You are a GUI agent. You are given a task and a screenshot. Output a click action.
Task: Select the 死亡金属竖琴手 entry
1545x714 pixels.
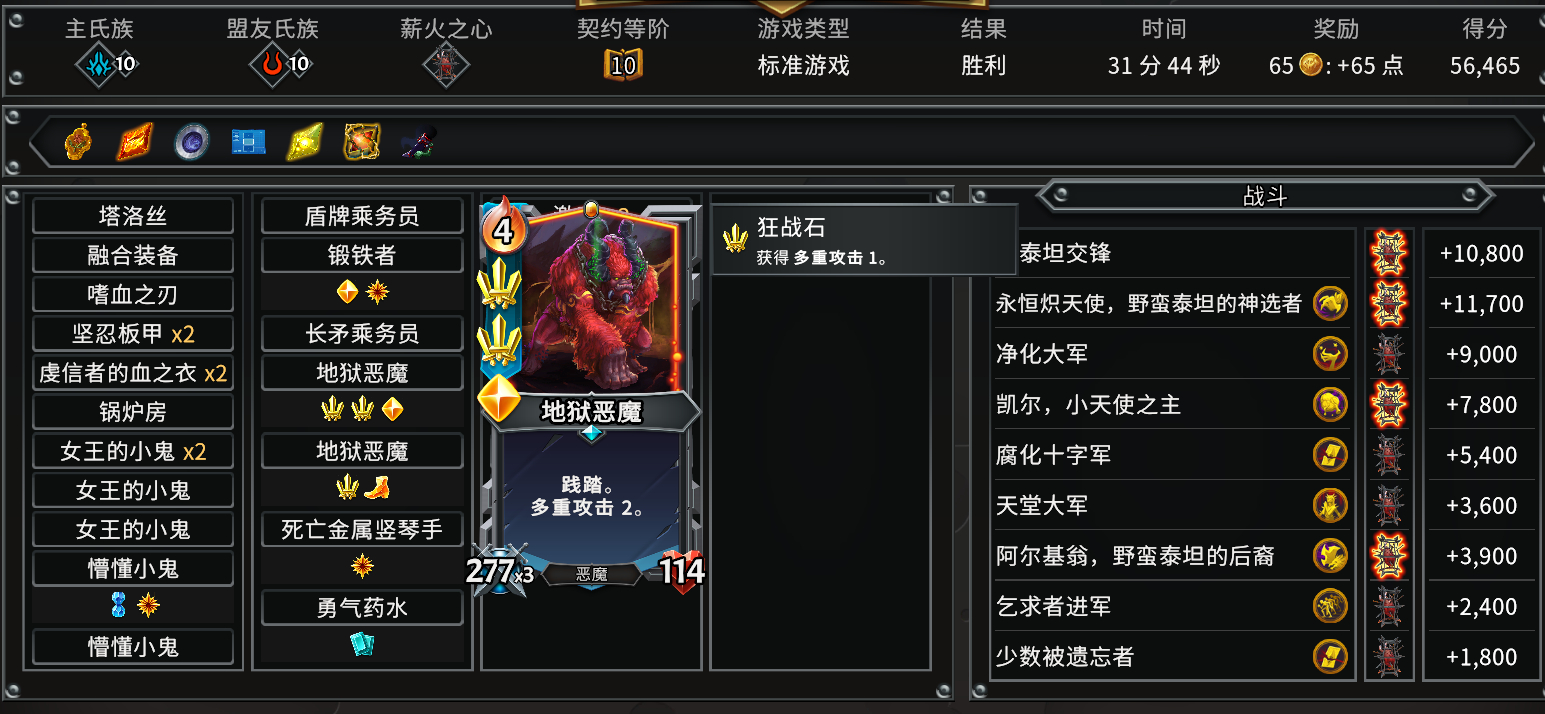point(362,529)
